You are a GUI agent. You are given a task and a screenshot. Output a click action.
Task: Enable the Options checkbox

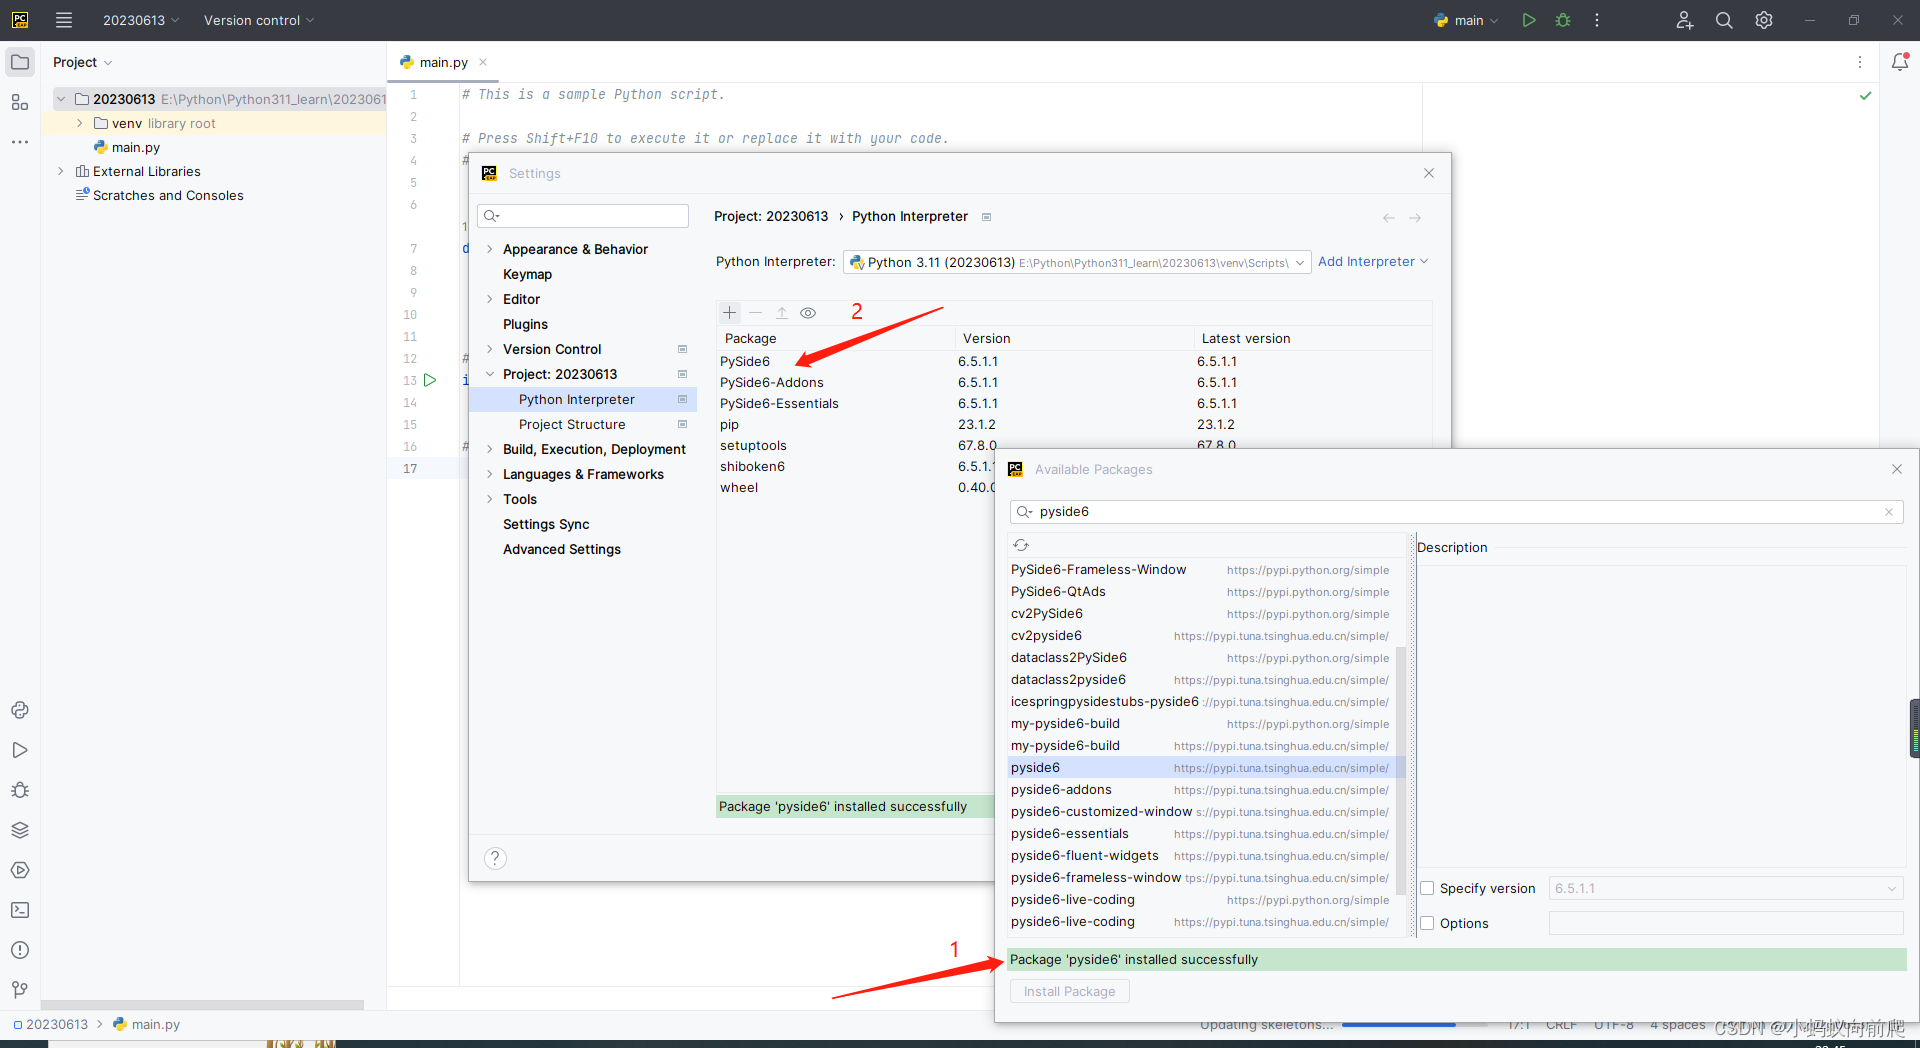click(1427, 923)
